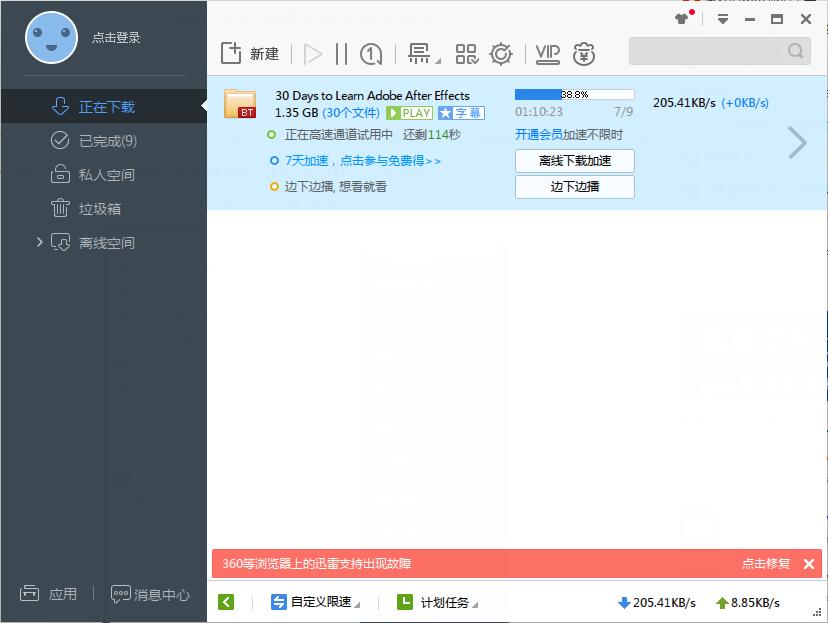Click 边下边播, 想看就看 text
The height and width of the screenshot is (623, 828).
coord(335,186)
